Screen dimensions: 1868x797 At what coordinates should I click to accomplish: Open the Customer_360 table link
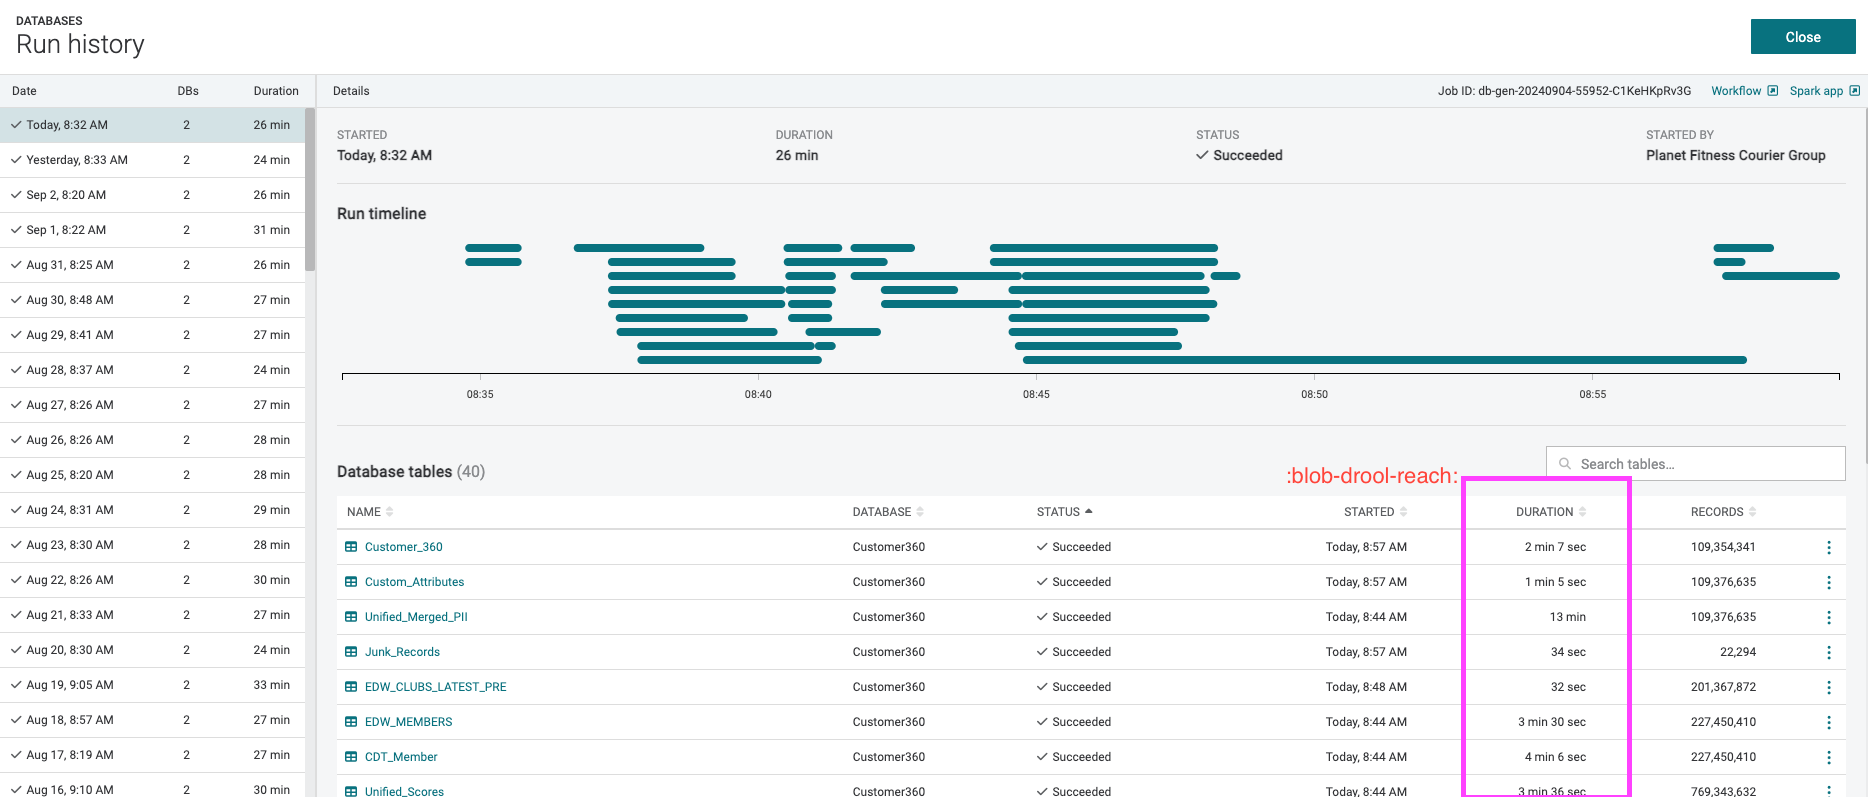[403, 547]
